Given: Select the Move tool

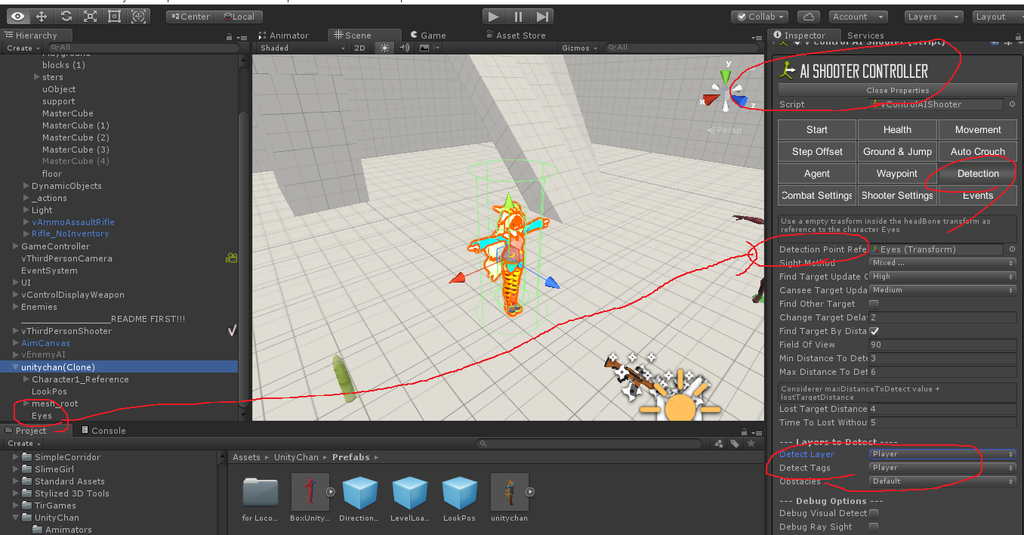Looking at the screenshot, I should (42, 16).
